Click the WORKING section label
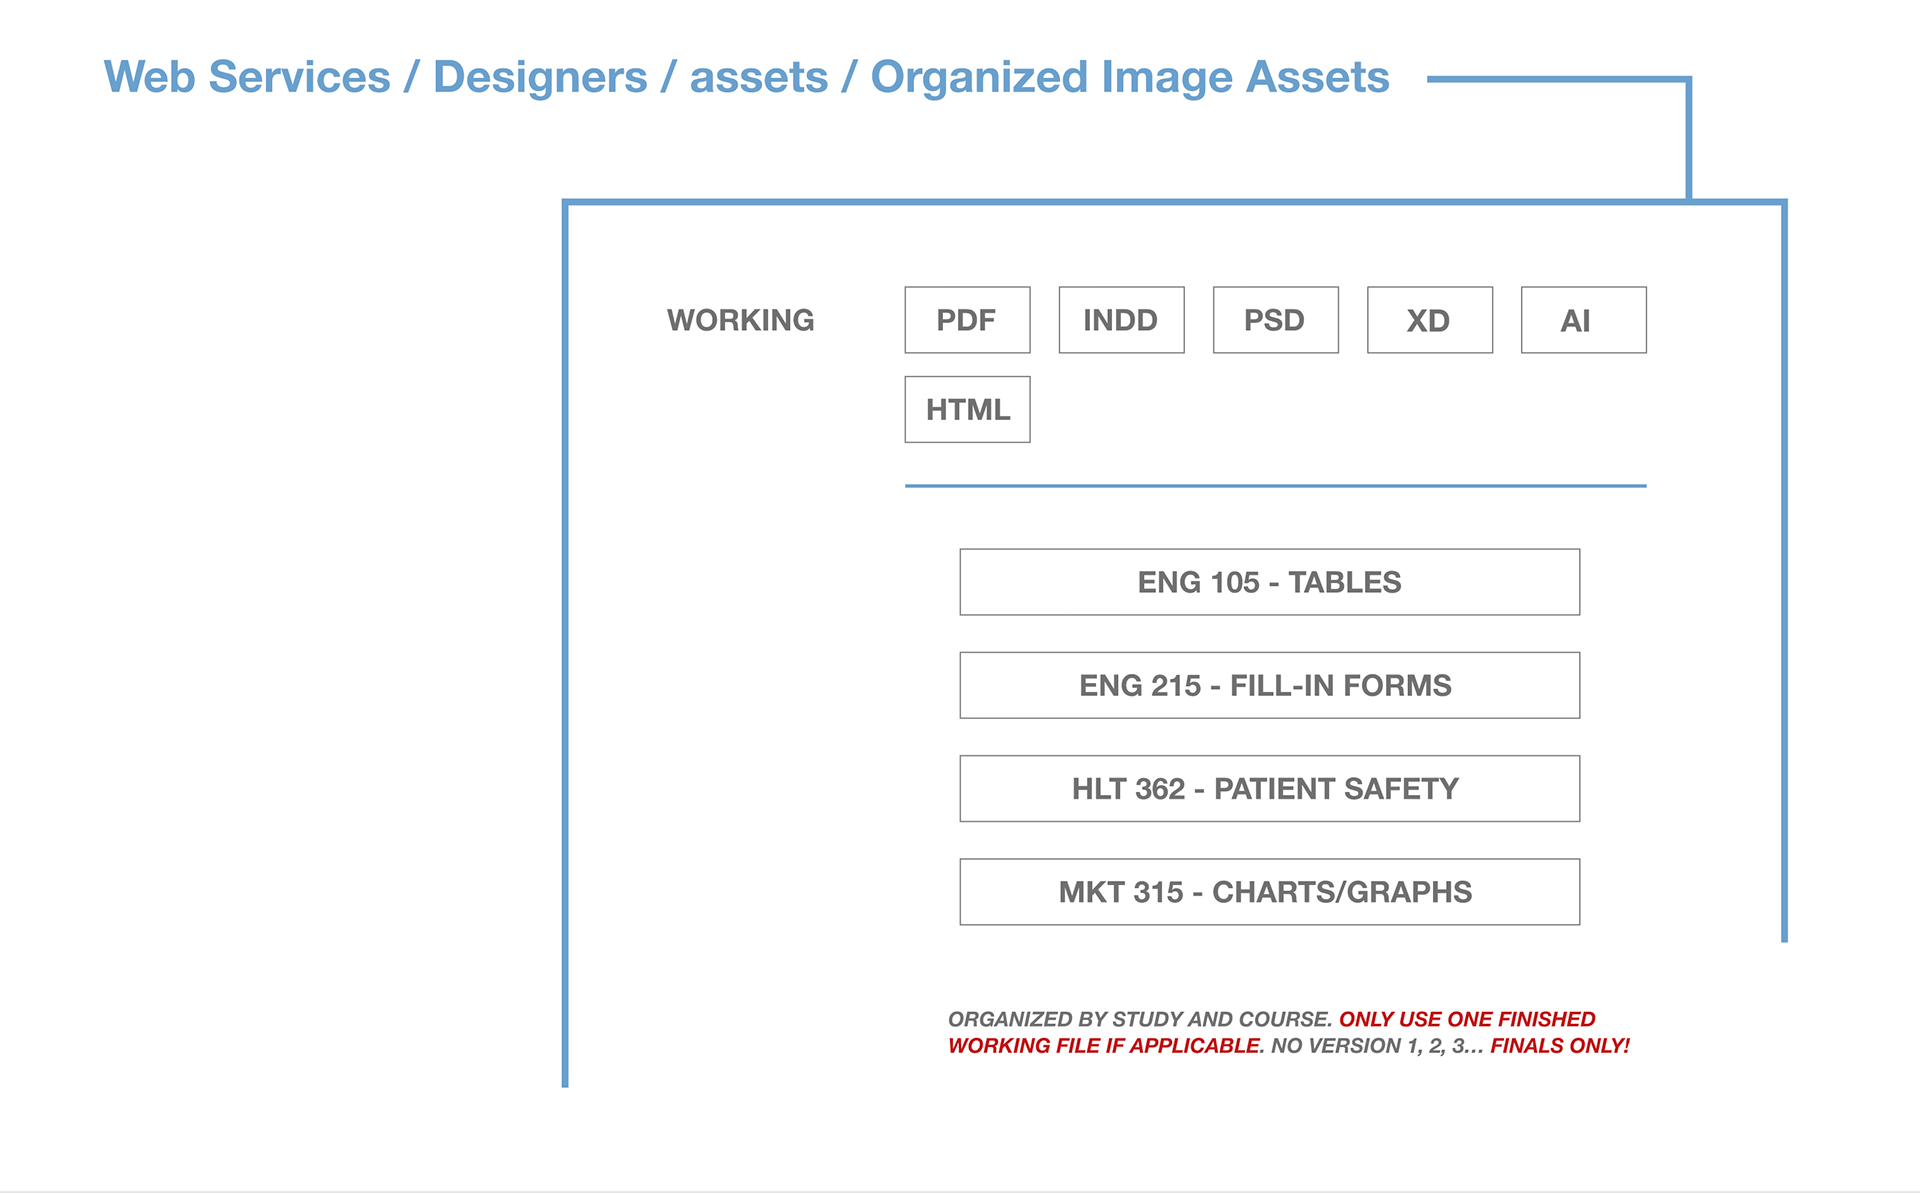 click(740, 320)
